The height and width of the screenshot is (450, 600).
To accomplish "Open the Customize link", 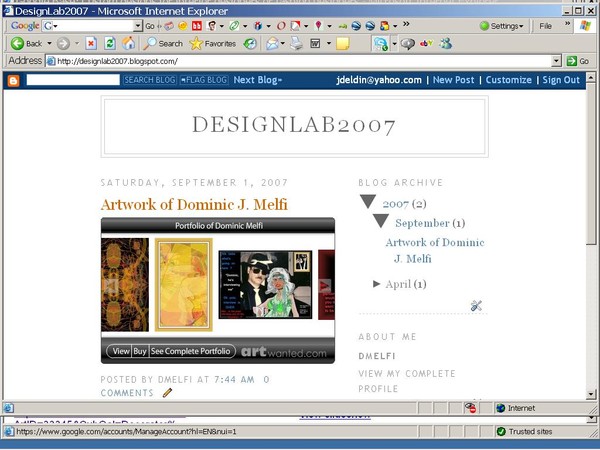I will tap(509, 80).
